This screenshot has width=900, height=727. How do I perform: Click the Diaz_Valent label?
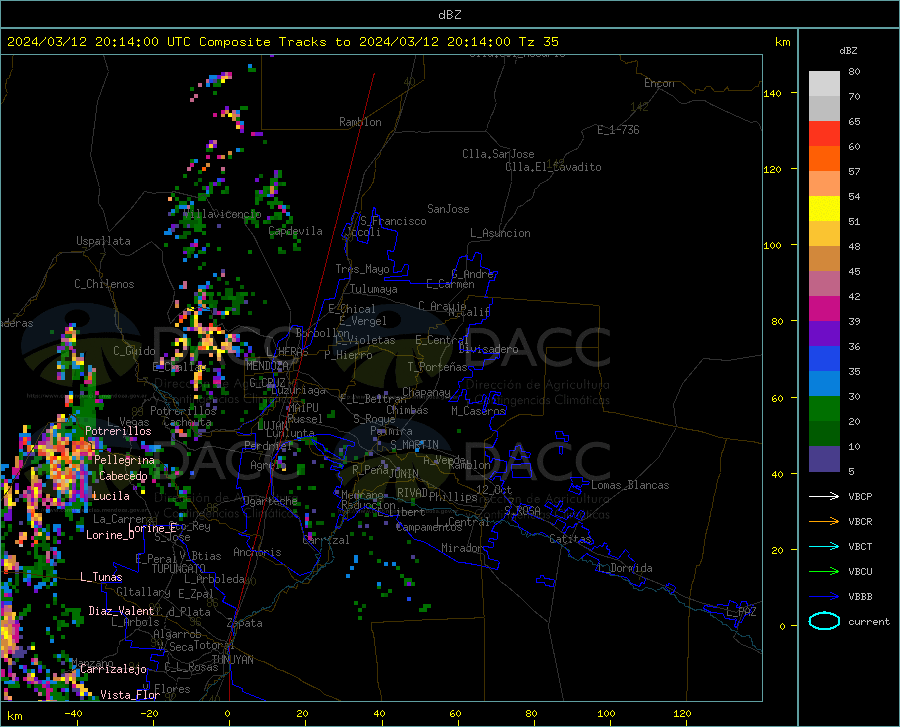point(121,611)
